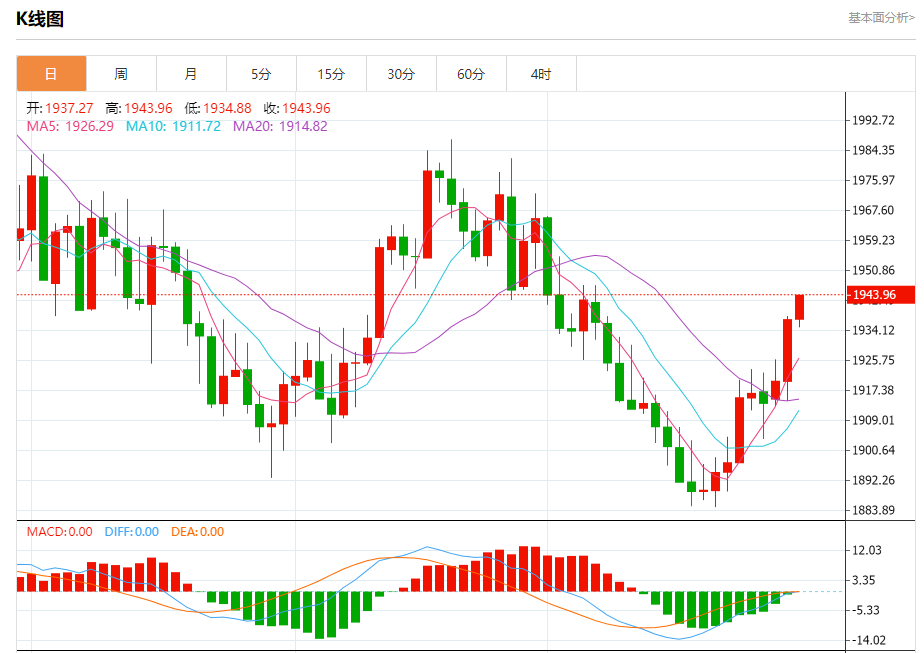Click the -14.02 MACD axis label
This screenshot has height=653, width=924.
pos(869,641)
